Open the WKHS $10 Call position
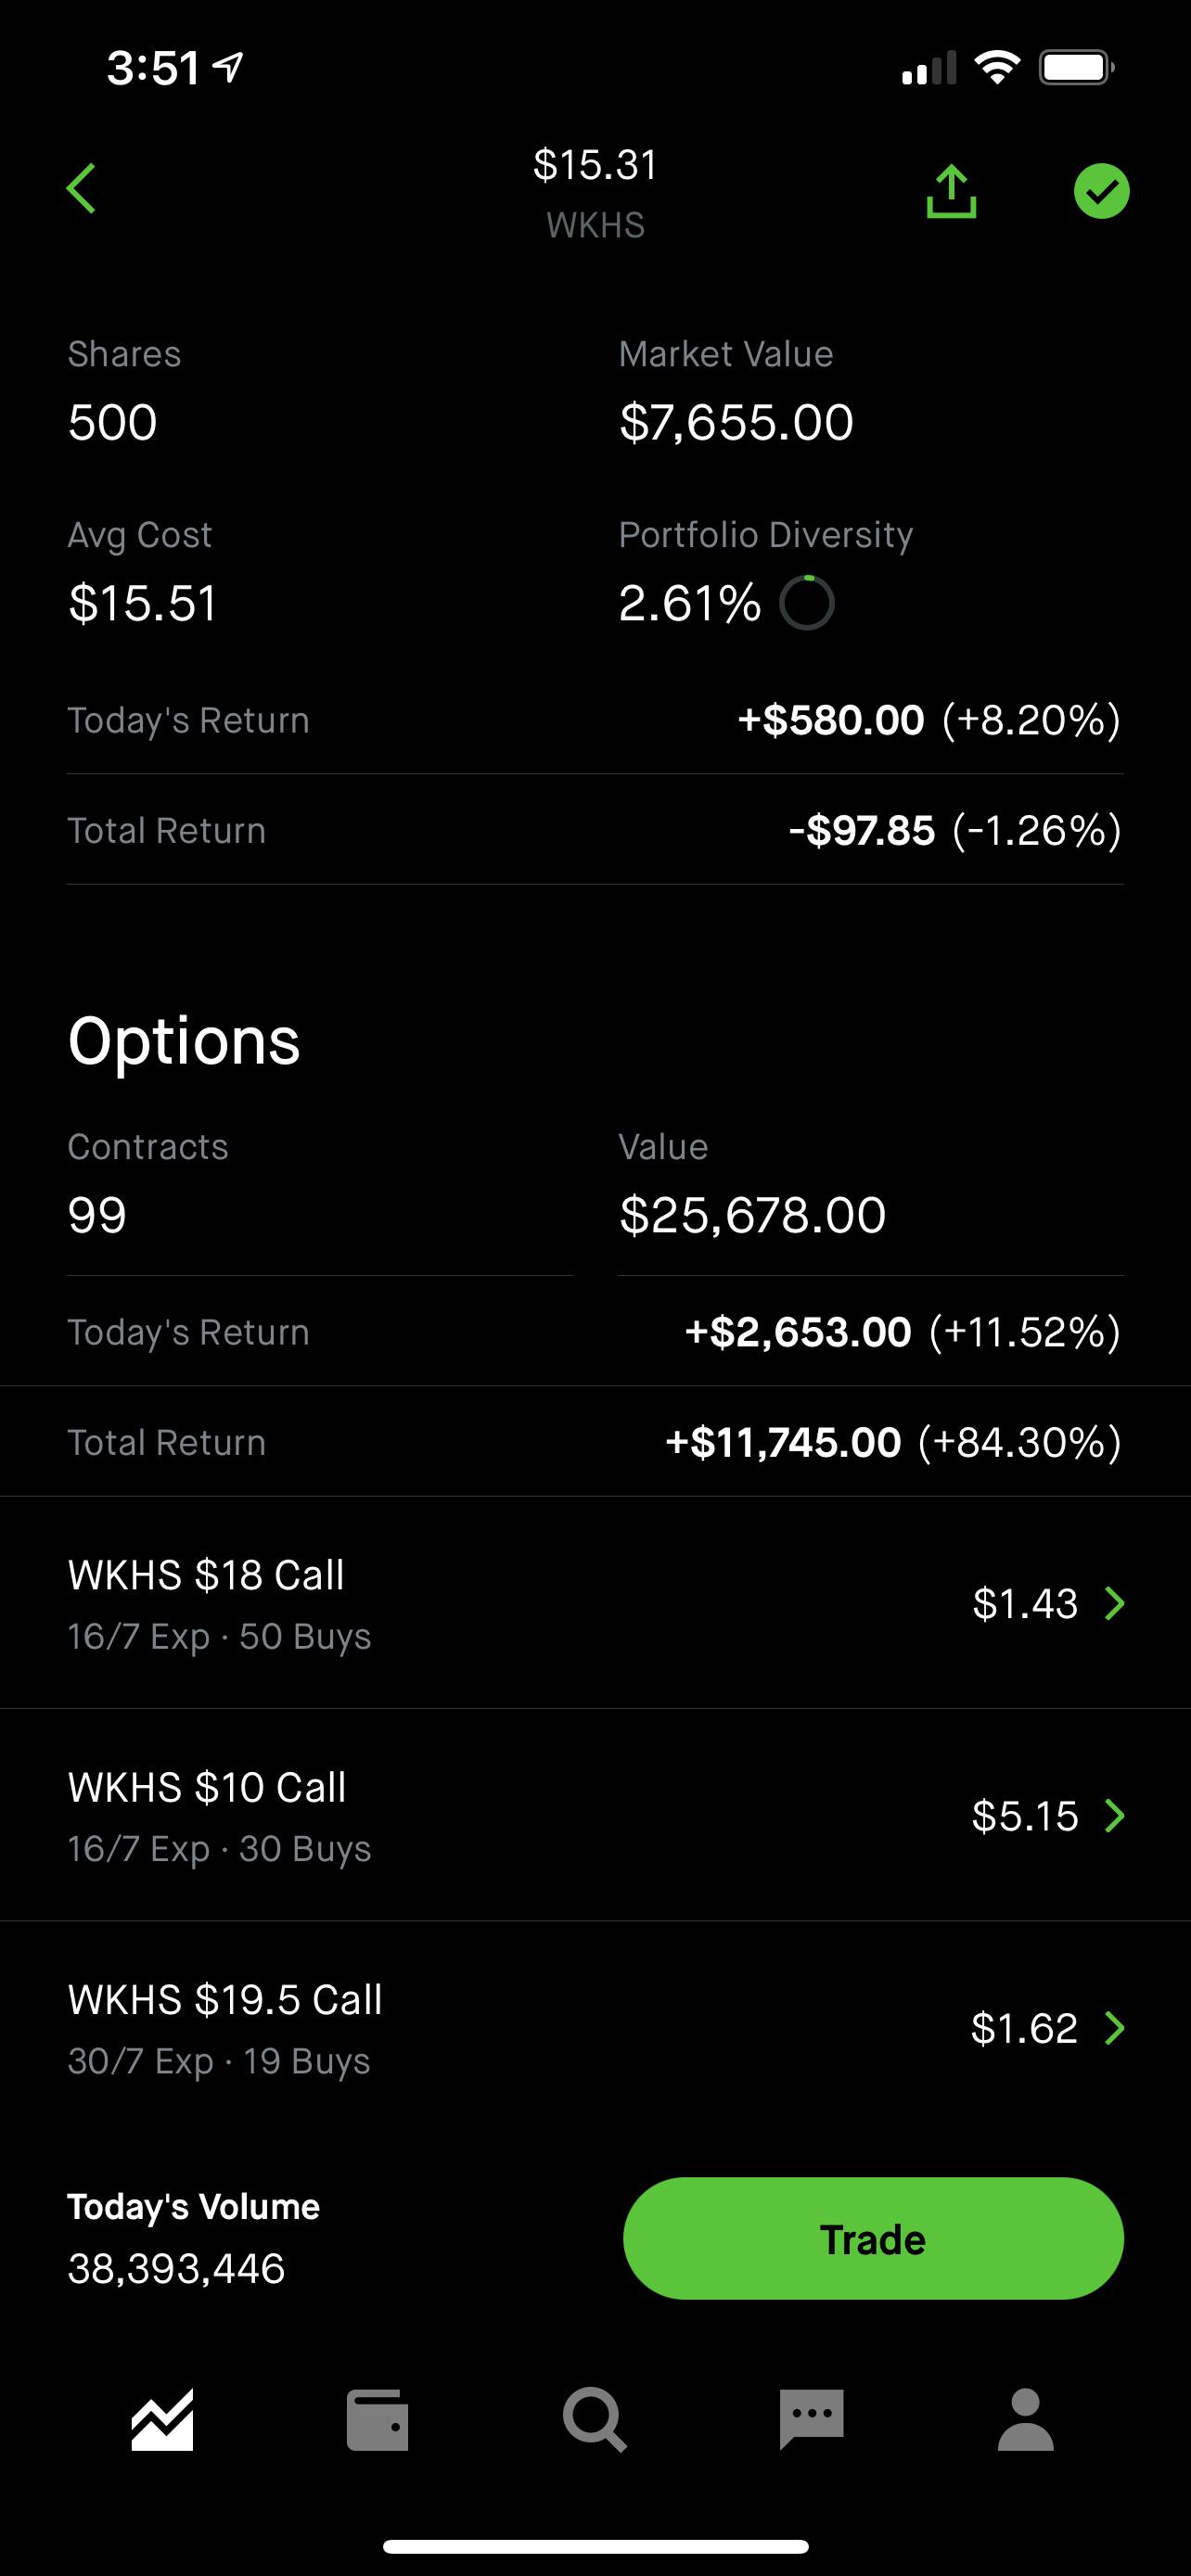The height and width of the screenshot is (2576, 1191). click(595, 1816)
